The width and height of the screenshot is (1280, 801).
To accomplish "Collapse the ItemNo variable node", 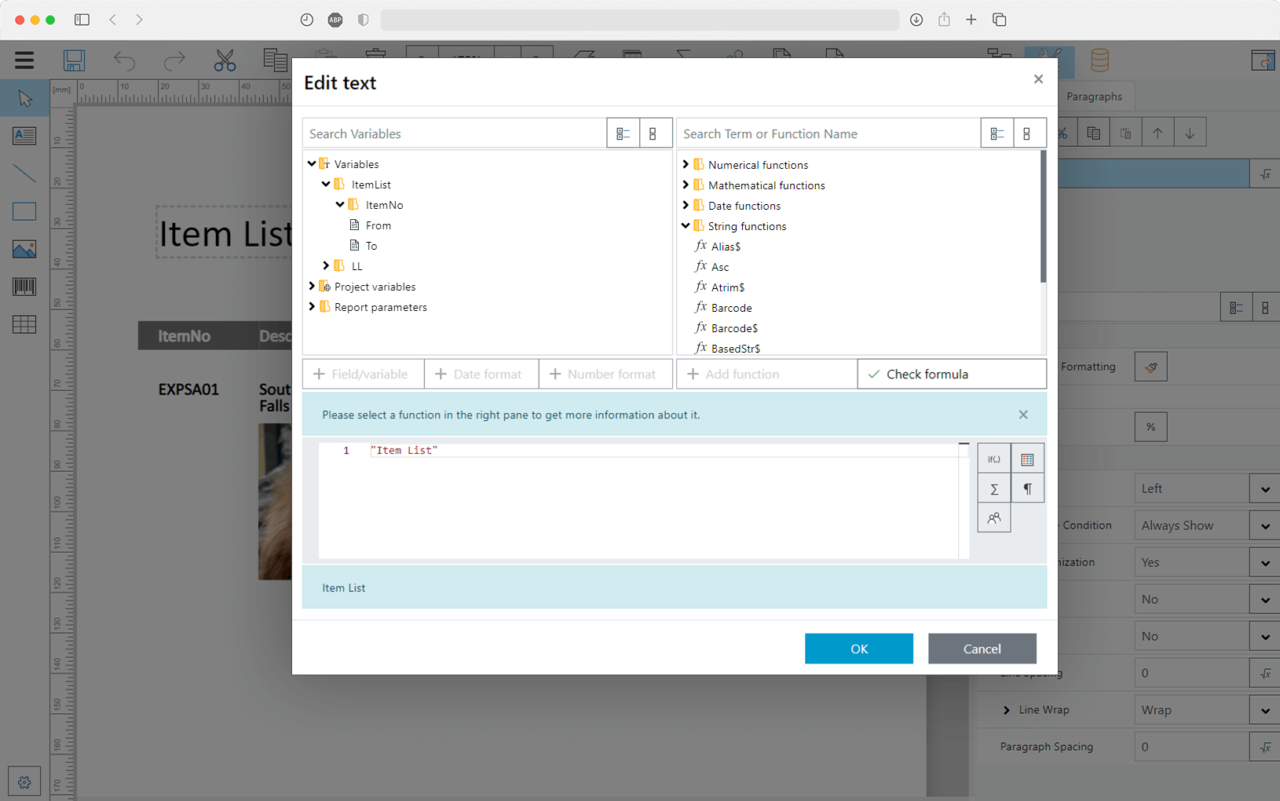I will coord(340,204).
